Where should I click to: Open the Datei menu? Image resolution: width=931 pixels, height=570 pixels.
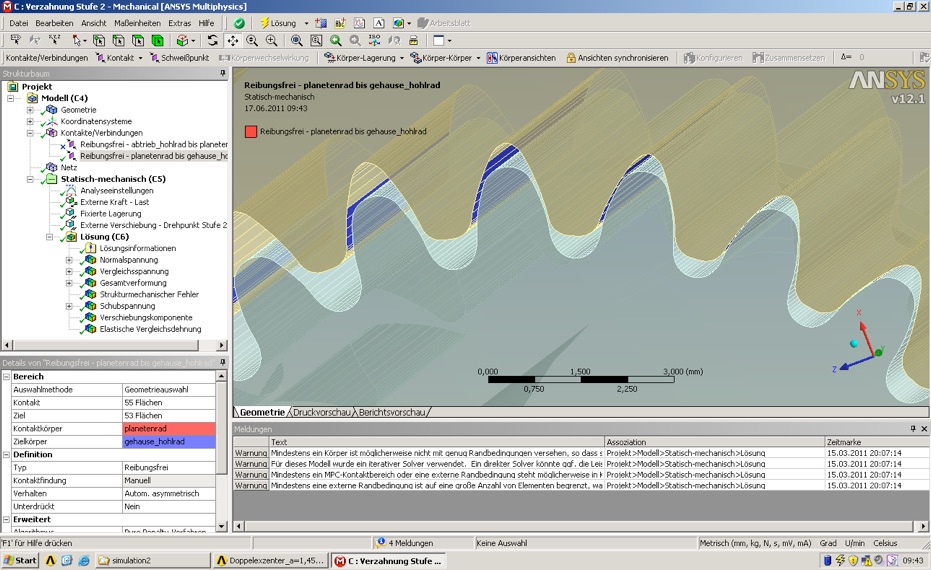pos(18,23)
